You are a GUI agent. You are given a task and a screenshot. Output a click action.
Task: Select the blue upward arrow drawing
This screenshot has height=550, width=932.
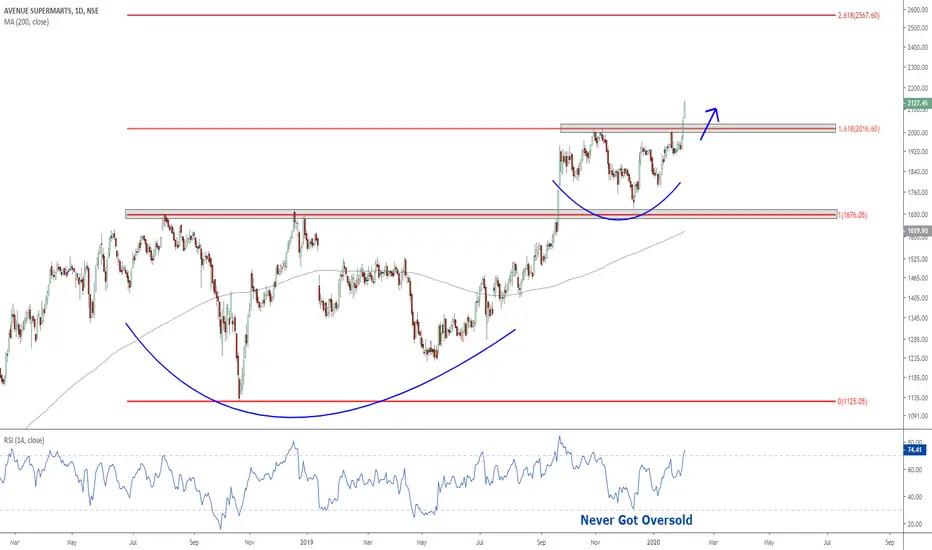710,123
